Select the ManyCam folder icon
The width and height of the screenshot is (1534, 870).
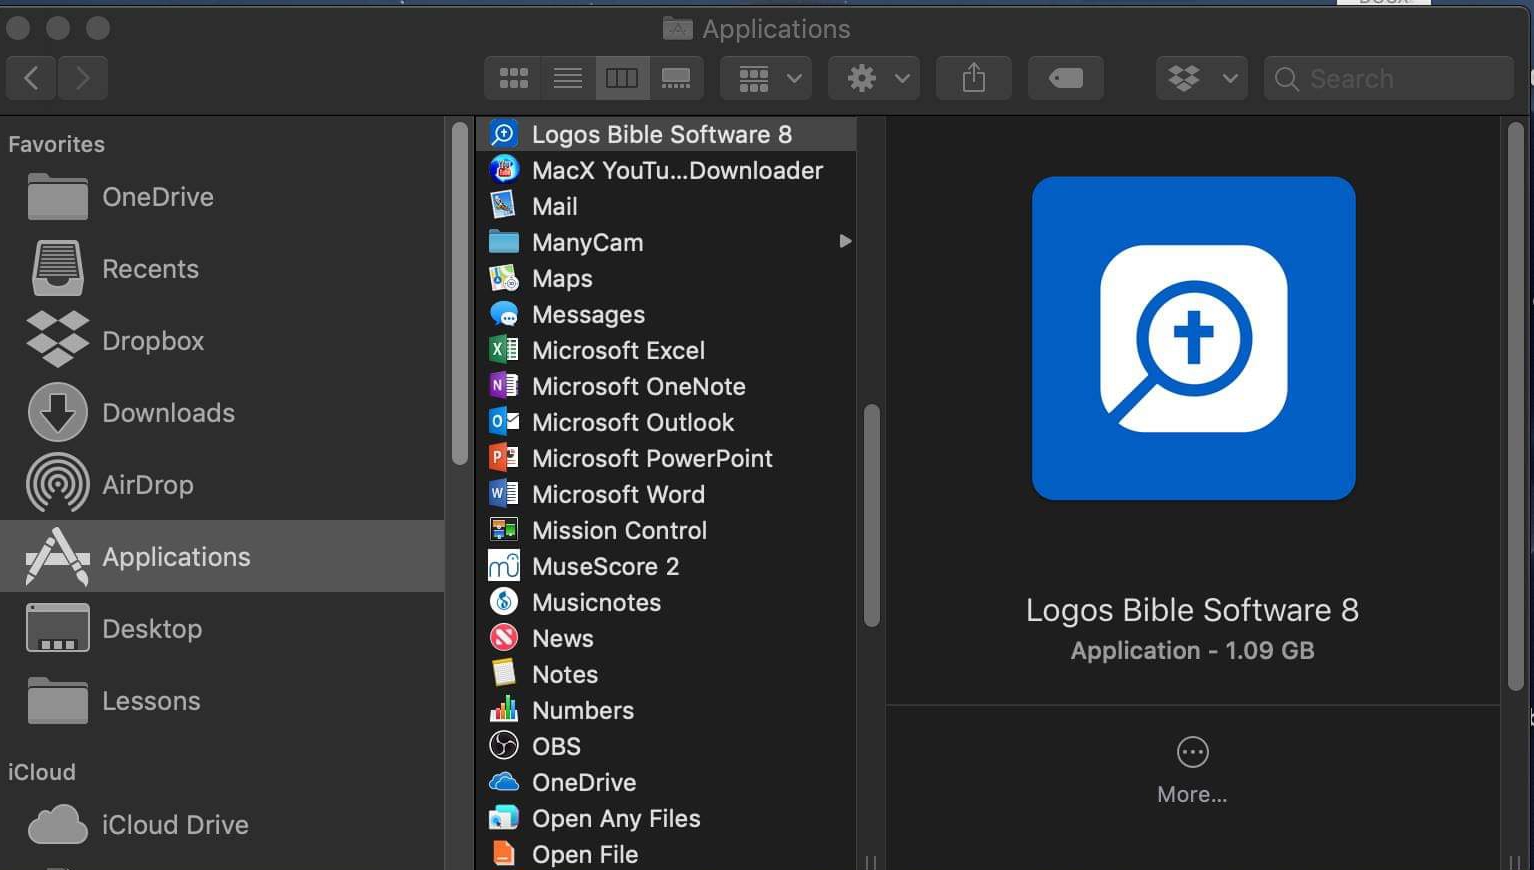[504, 242]
